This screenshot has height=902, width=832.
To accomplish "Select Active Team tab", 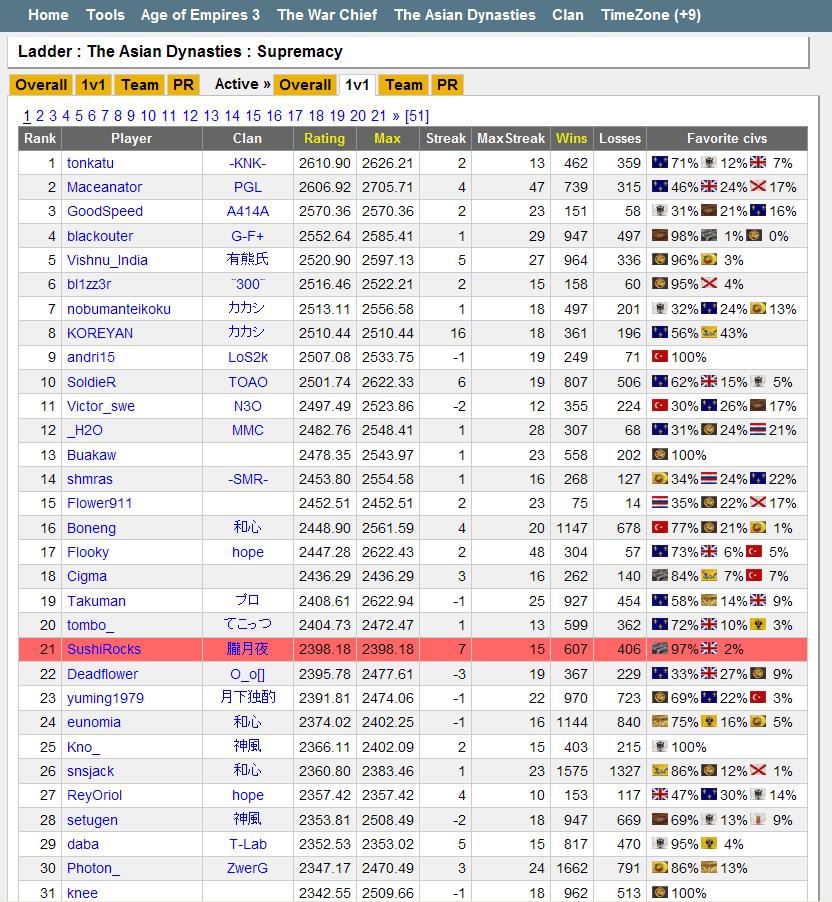I will pos(404,85).
